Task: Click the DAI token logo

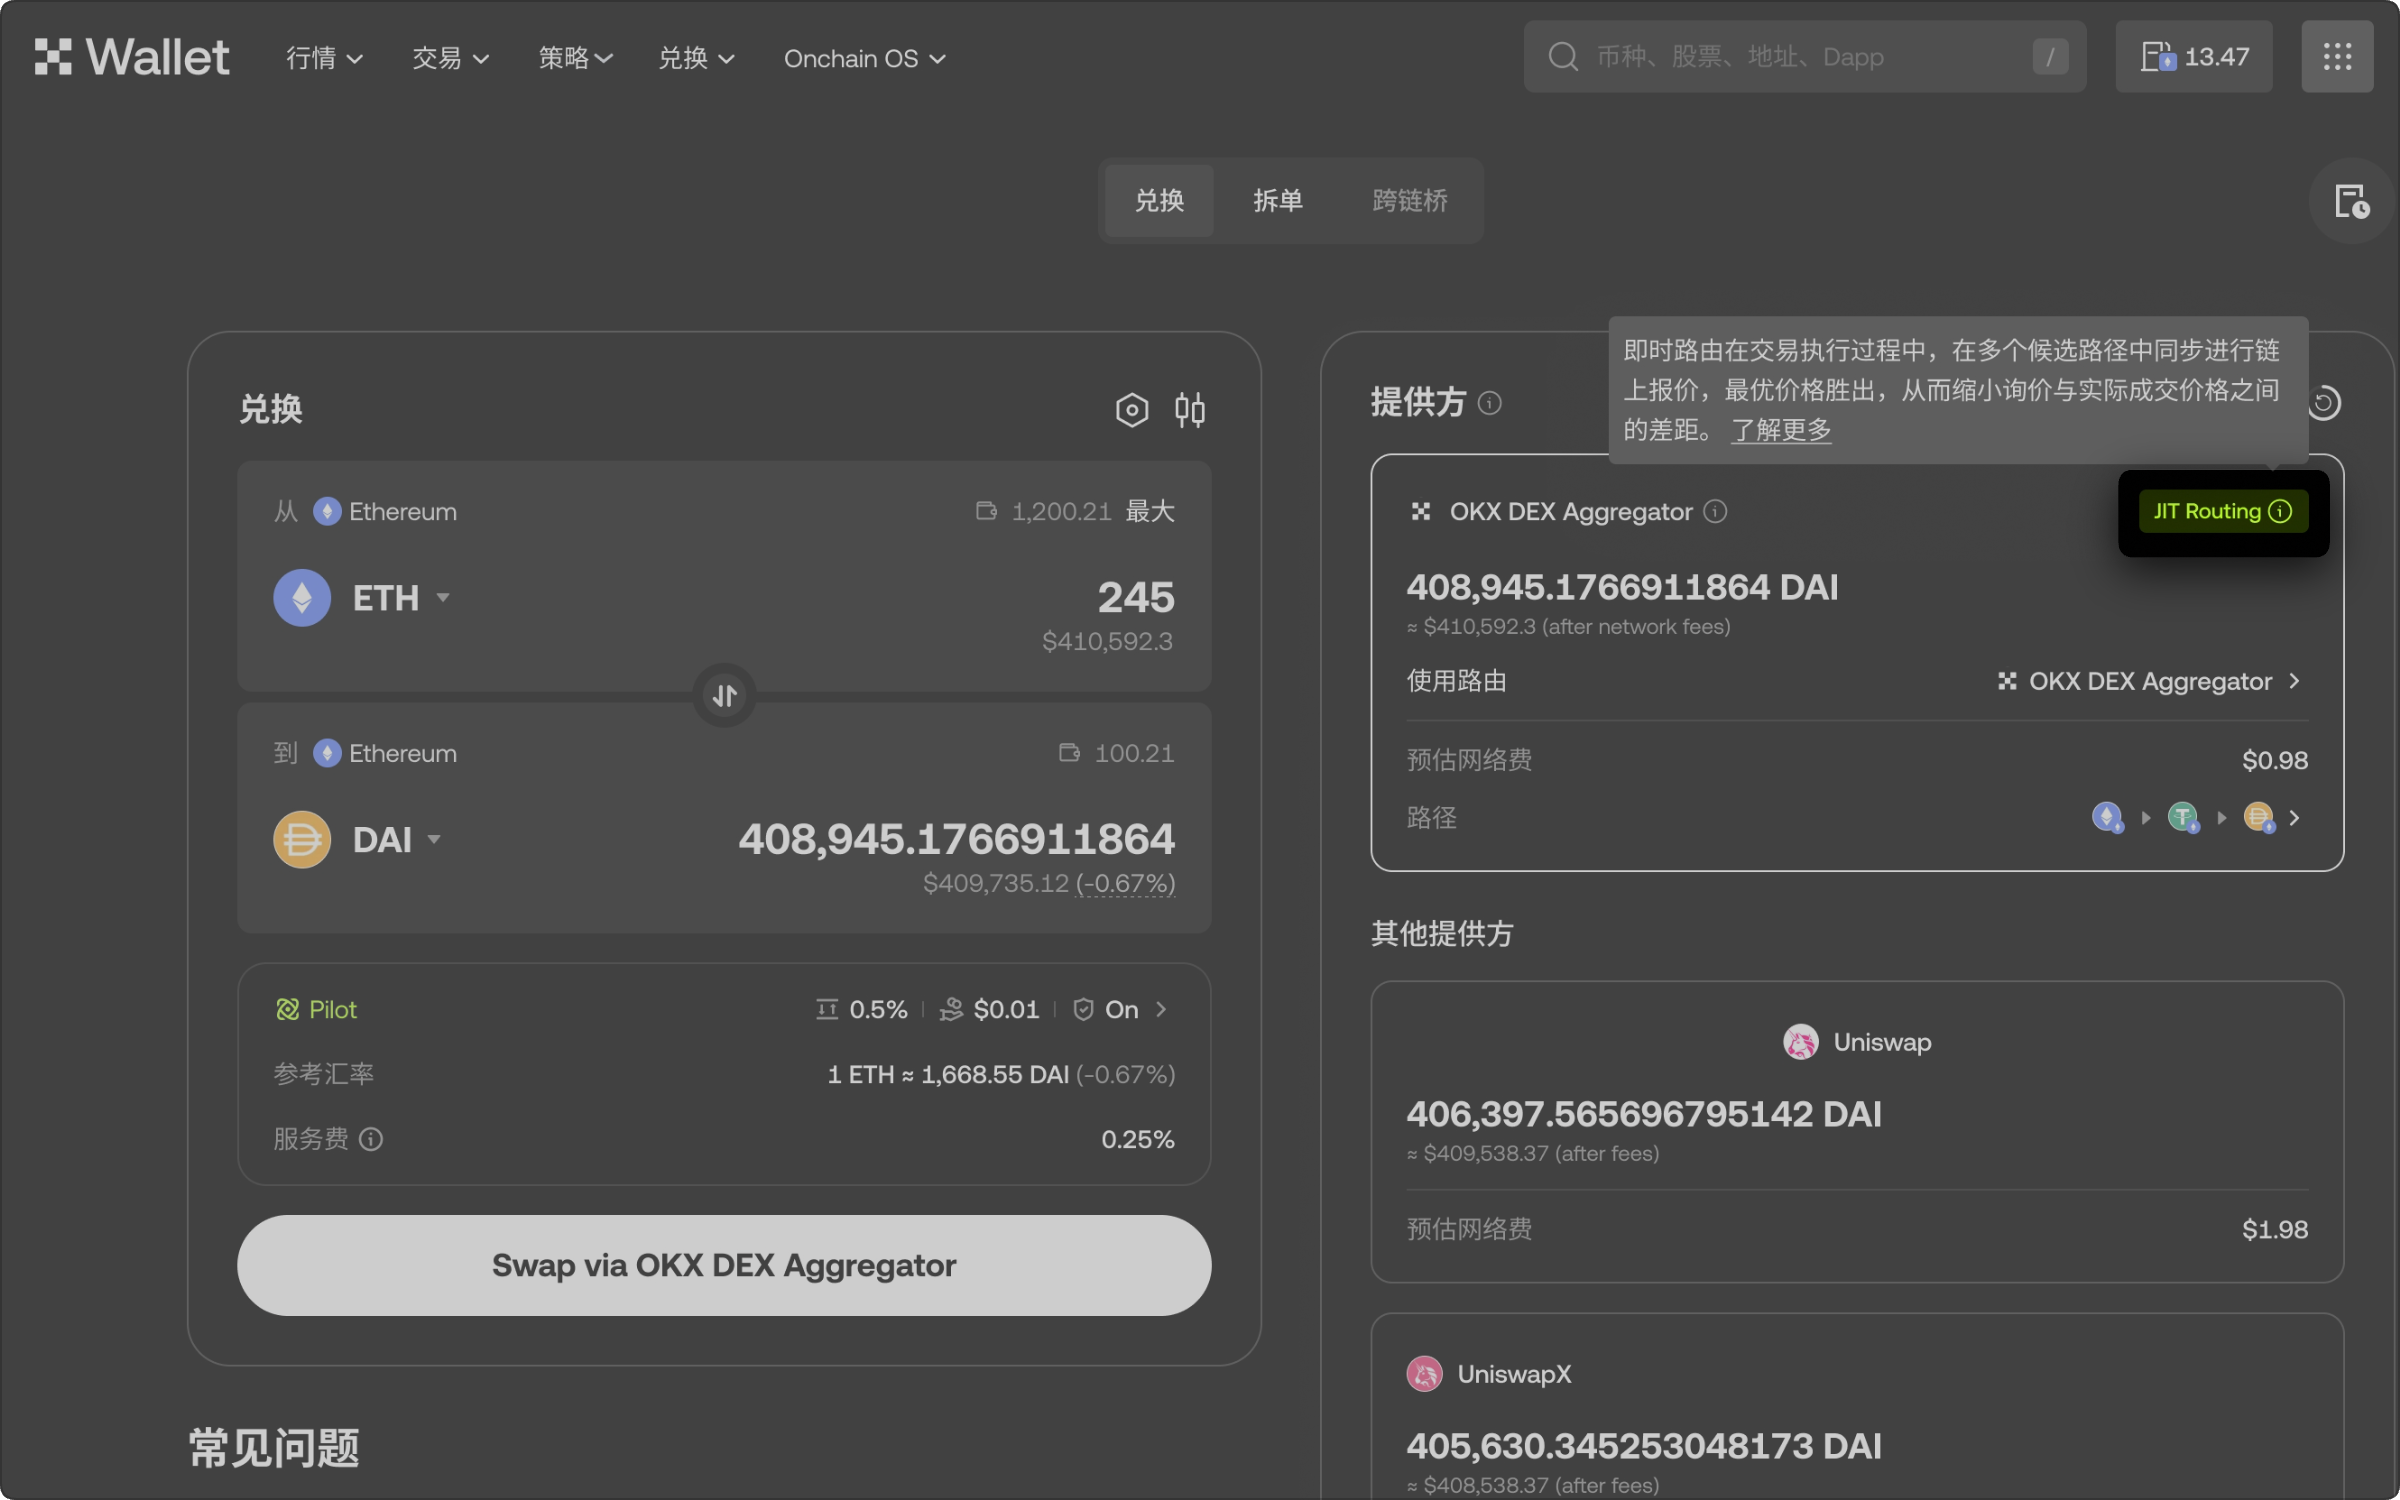Action: pos(302,839)
